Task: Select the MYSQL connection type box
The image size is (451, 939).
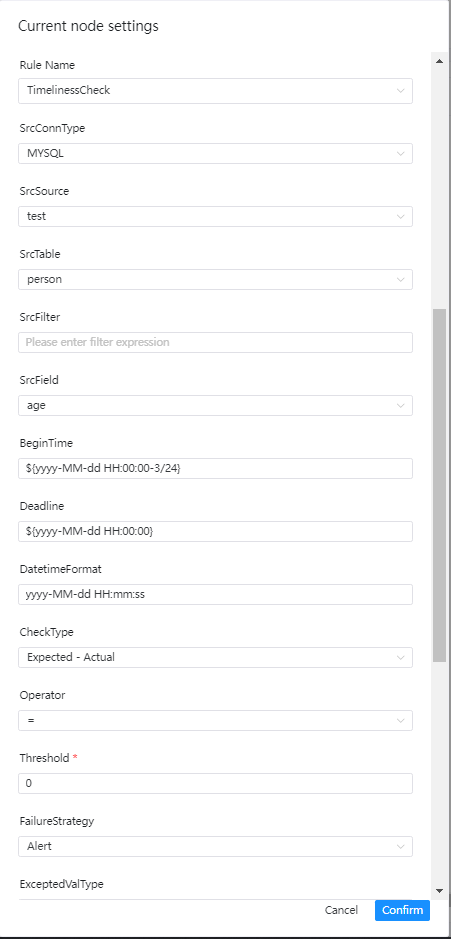Action: [215, 153]
